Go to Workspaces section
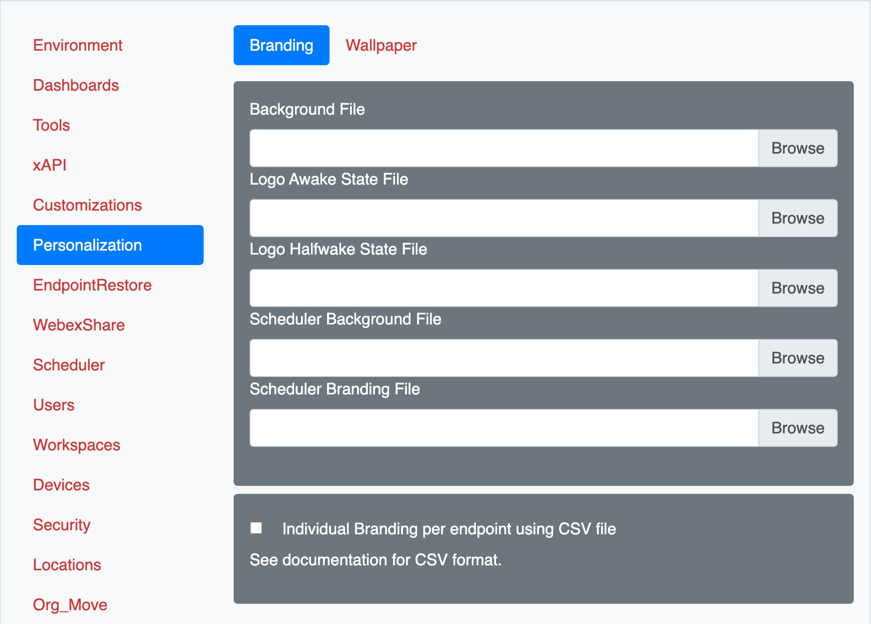This screenshot has height=624, width=871. click(77, 445)
